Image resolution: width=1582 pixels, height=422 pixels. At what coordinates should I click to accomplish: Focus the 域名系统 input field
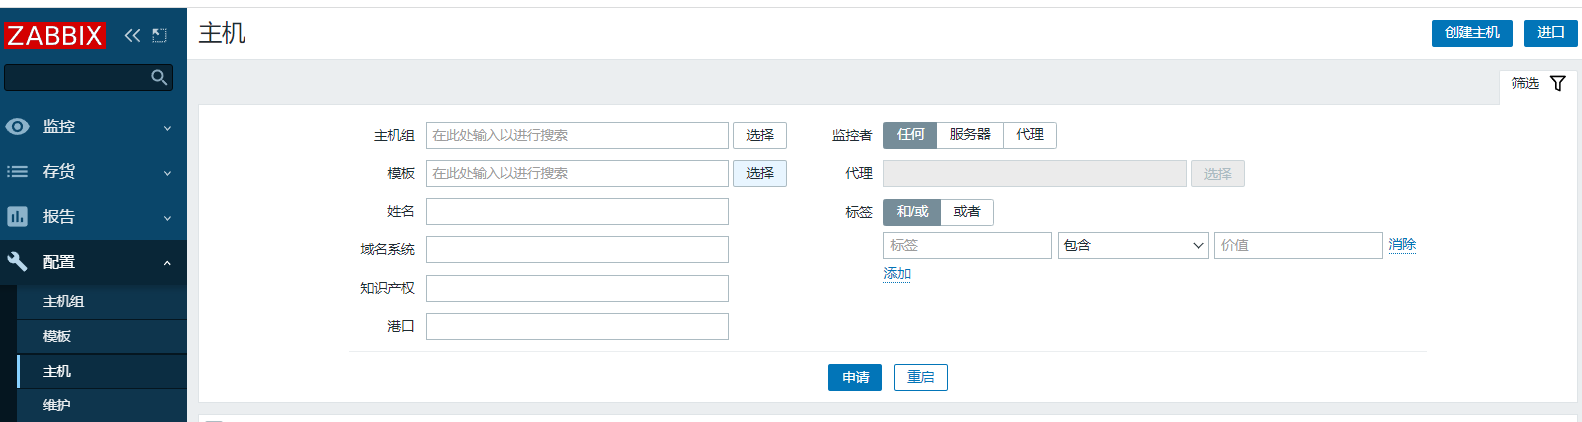[577, 249]
